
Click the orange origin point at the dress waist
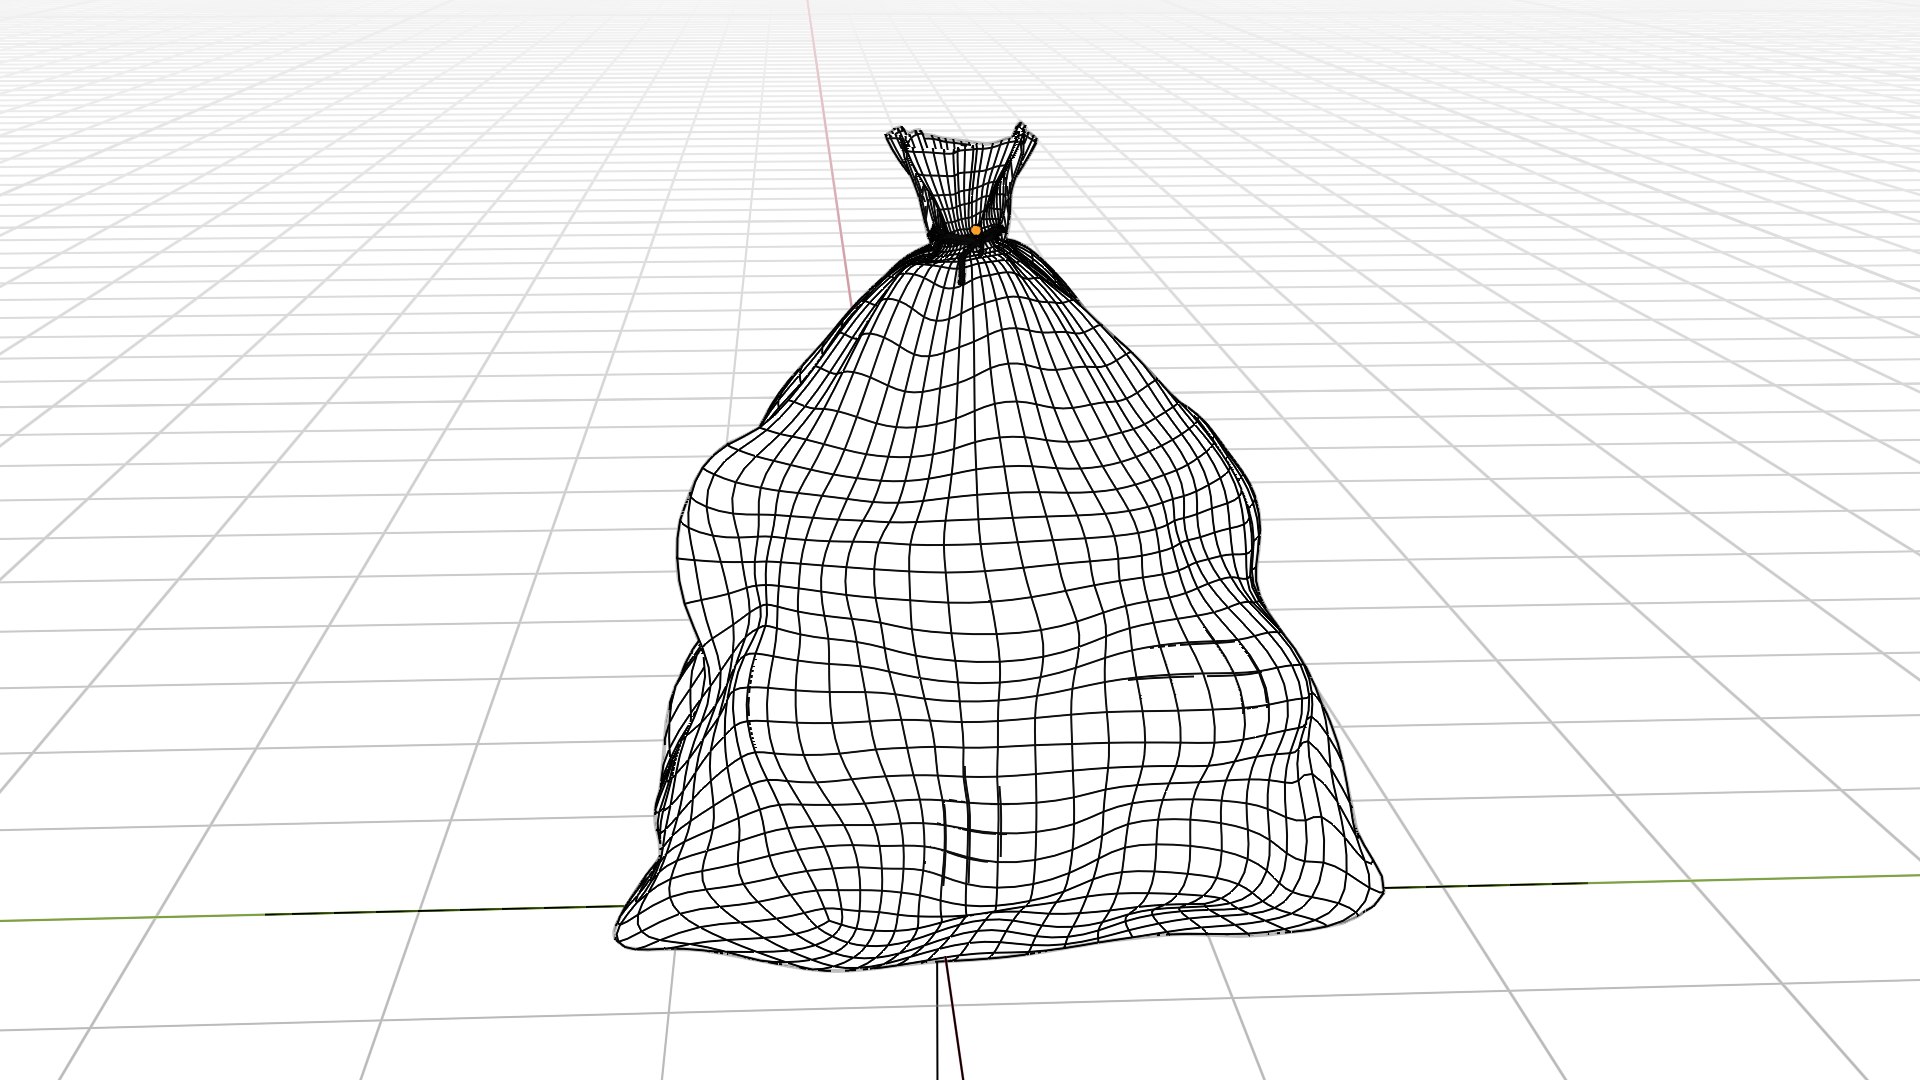click(976, 231)
